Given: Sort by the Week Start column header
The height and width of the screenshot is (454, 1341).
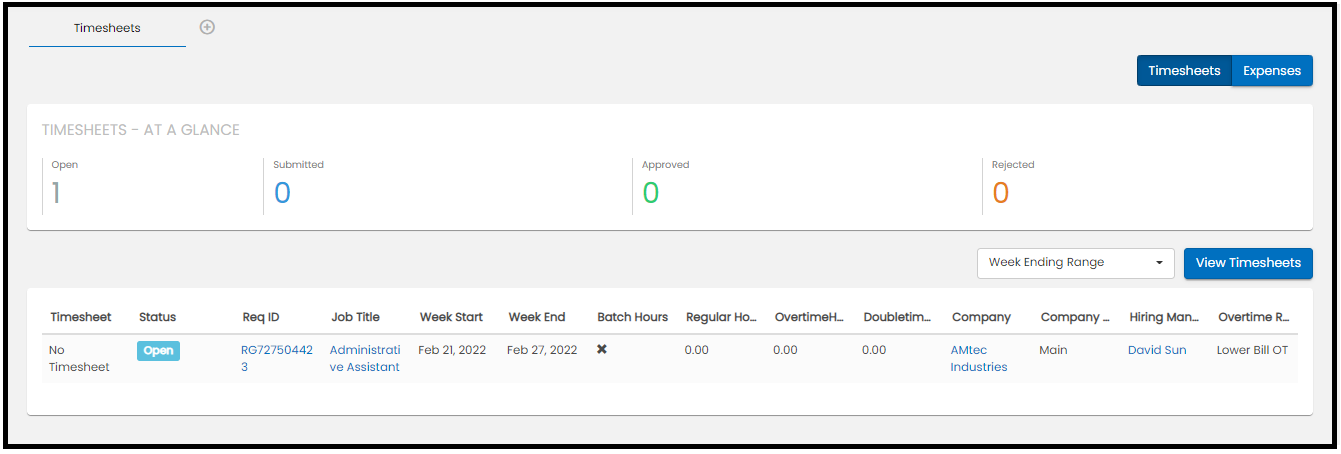Looking at the screenshot, I should [451, 317].
